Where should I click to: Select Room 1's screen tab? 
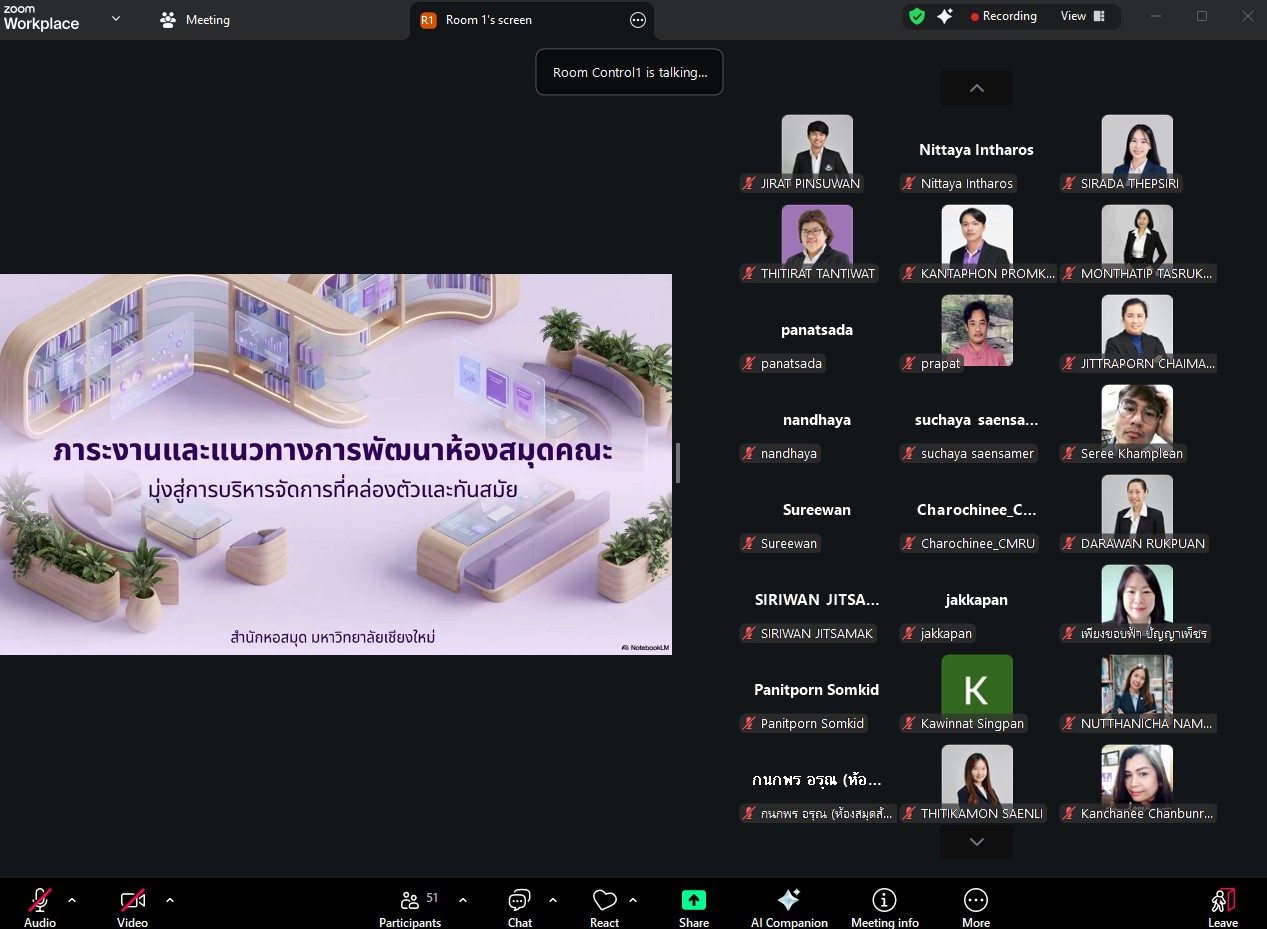click(488, 20)
